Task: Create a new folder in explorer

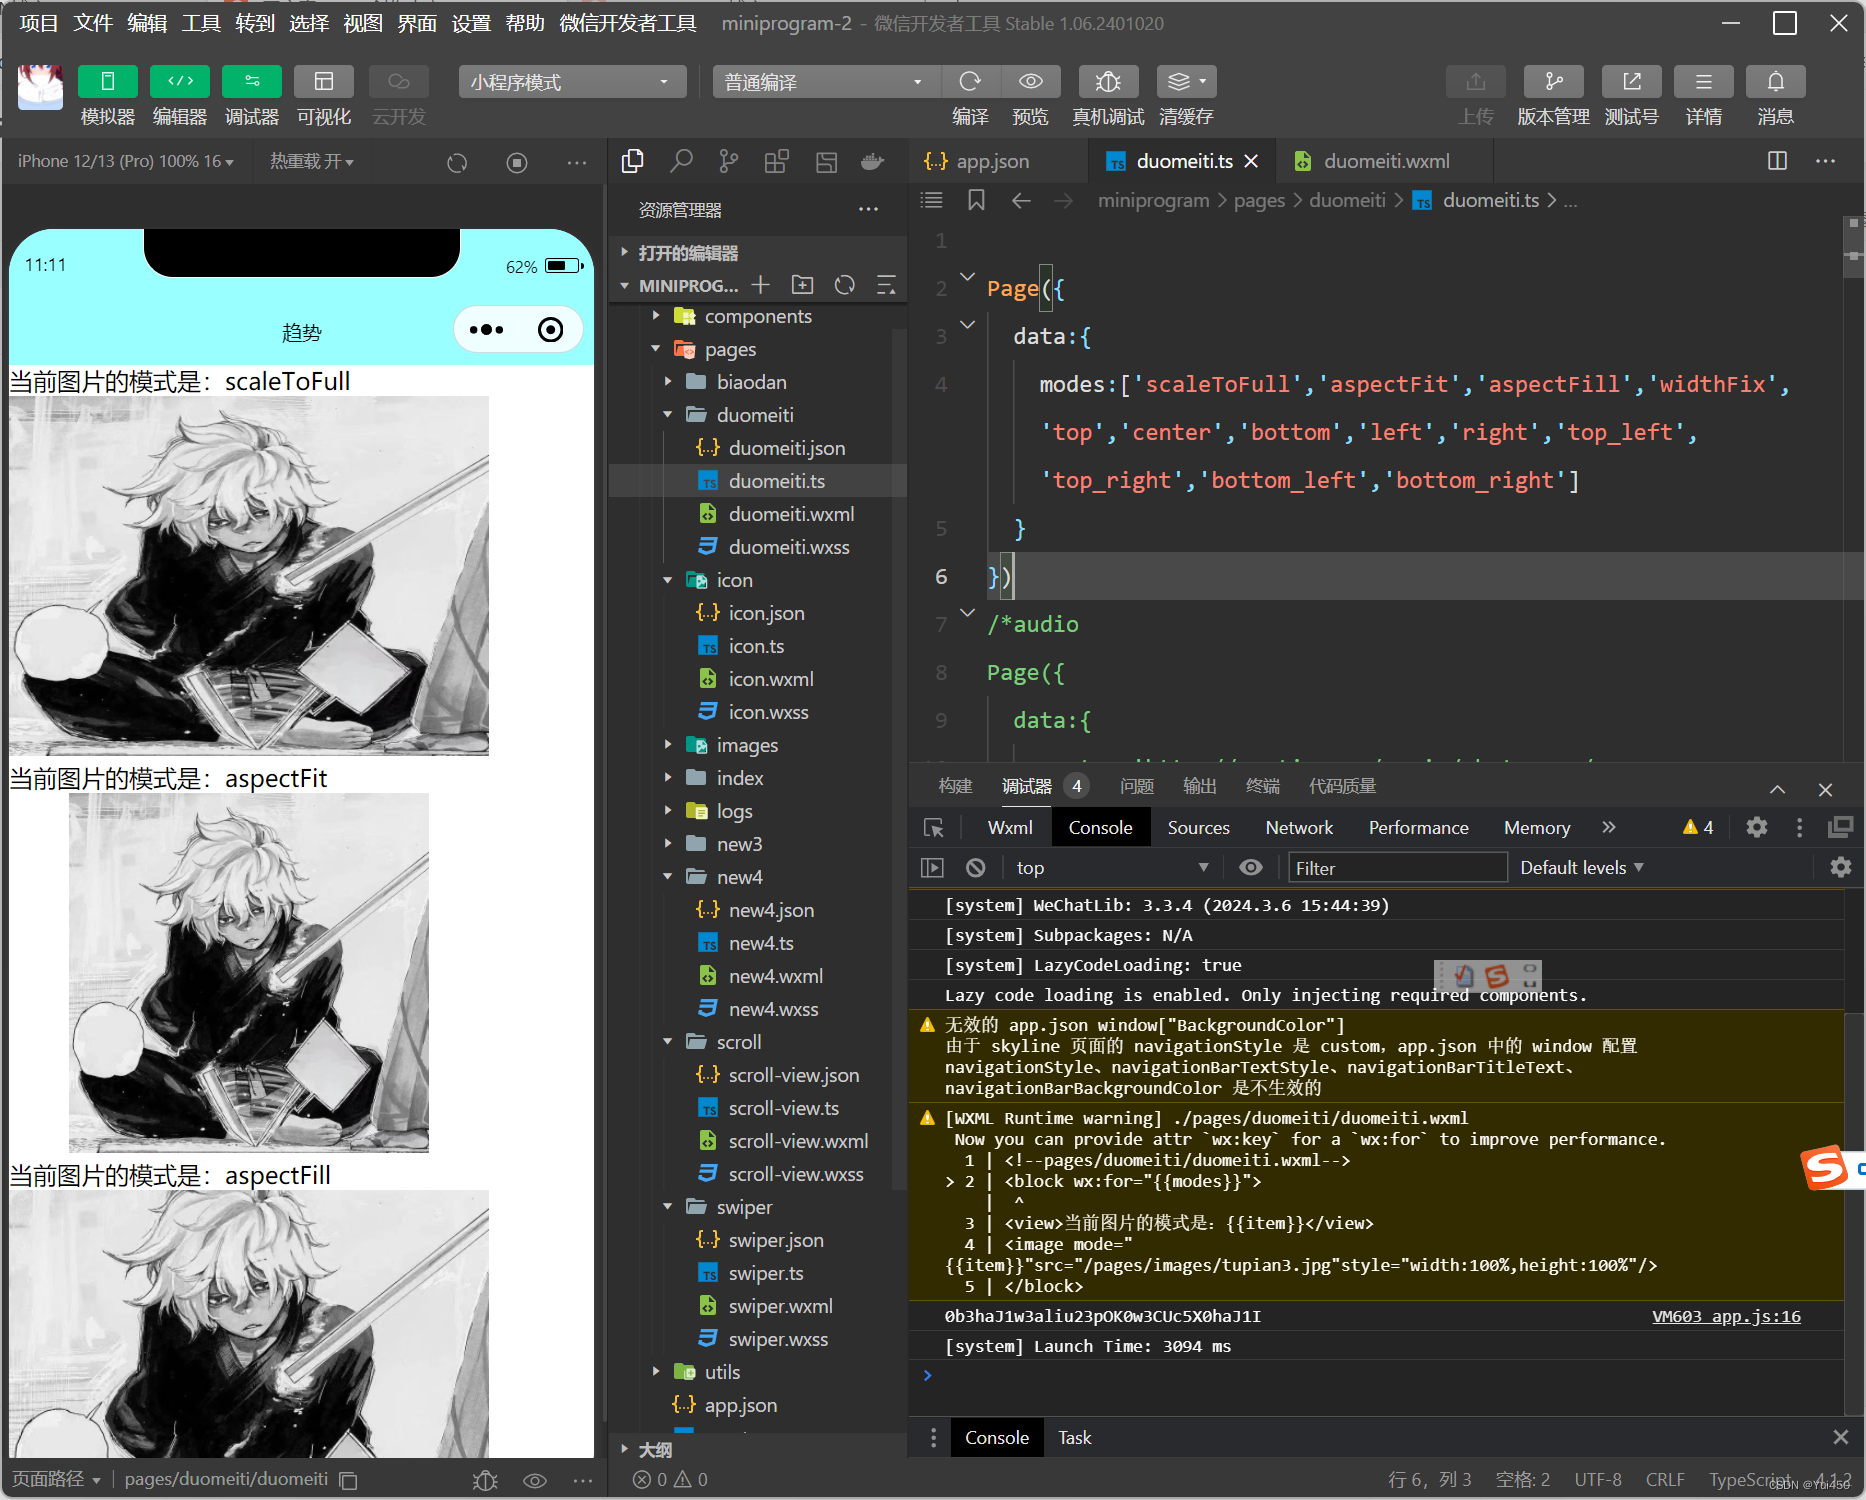Action: coord(802,285)
